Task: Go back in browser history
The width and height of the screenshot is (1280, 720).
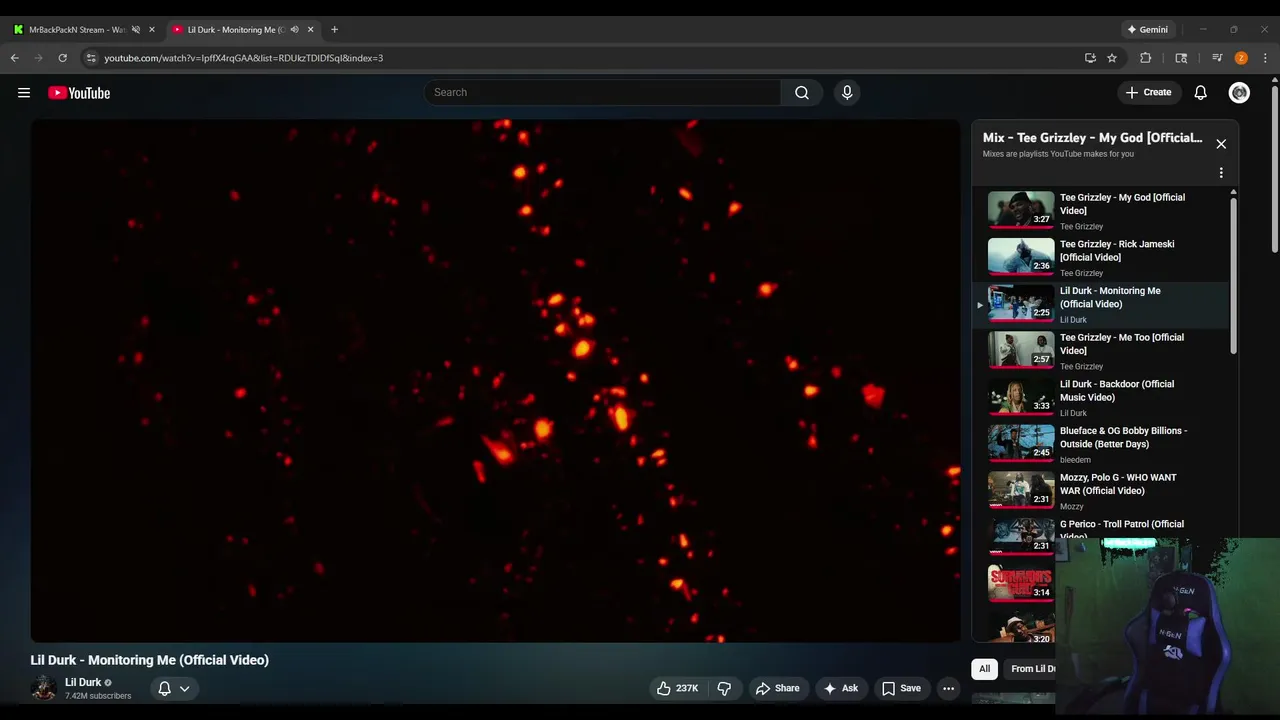Action: coord(15,58)
